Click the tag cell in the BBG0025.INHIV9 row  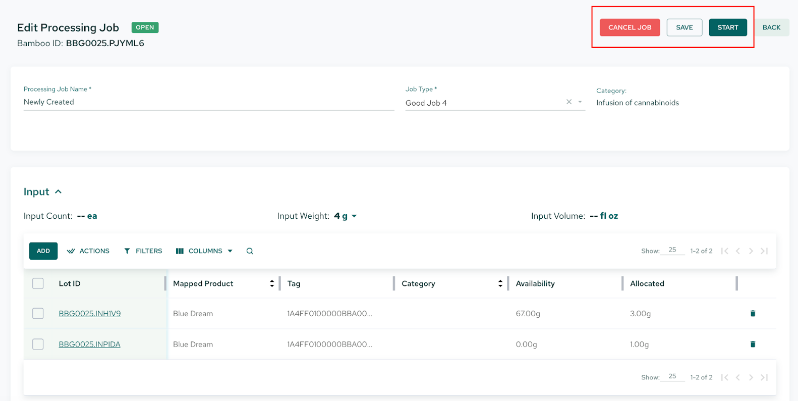point(330,313)
